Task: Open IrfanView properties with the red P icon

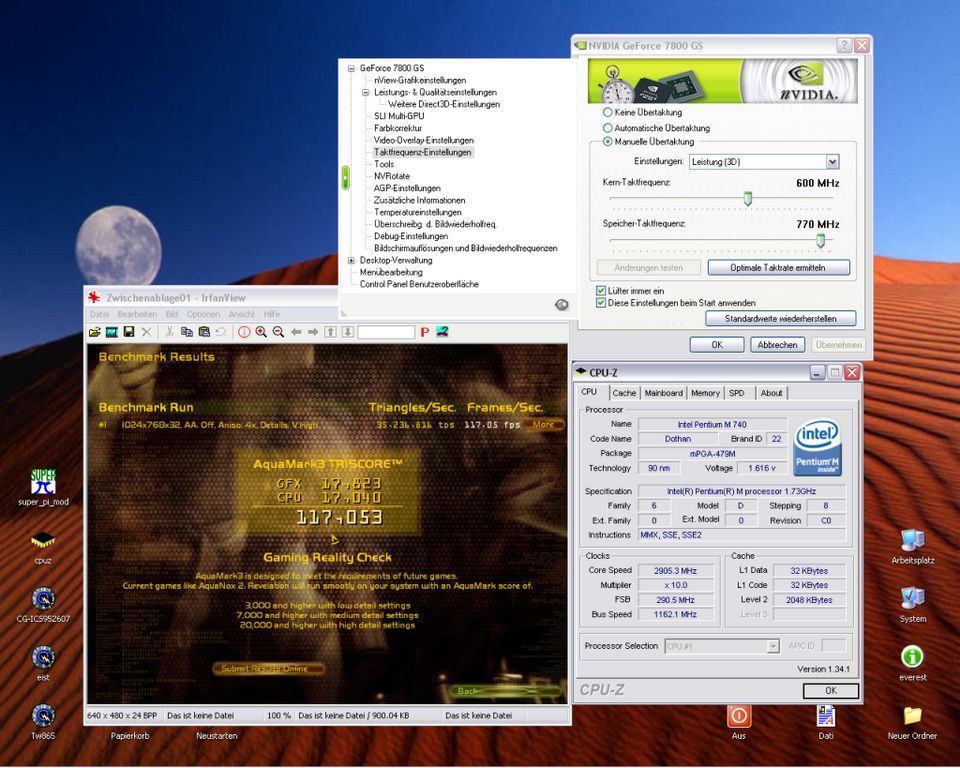Action: point(425,332)
